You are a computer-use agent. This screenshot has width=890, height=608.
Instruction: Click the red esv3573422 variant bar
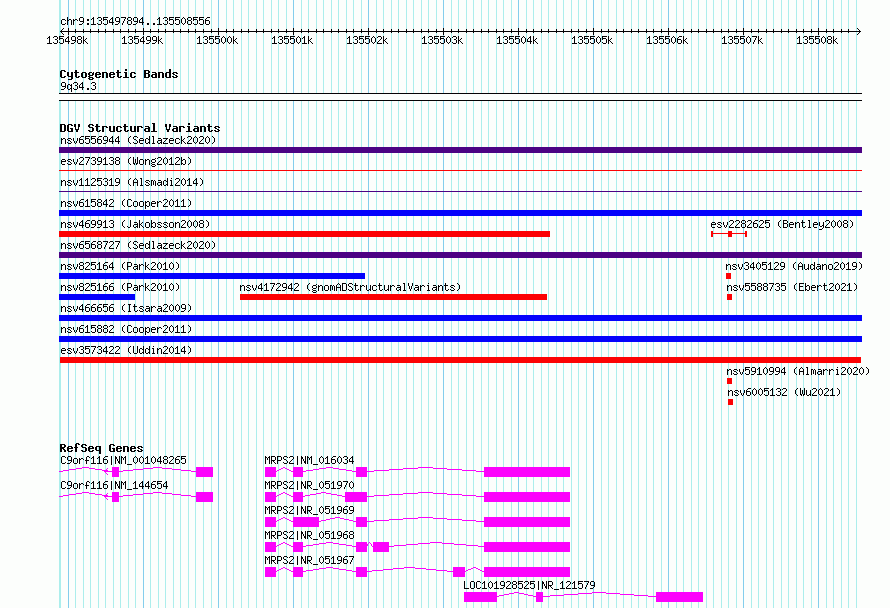tap(460, 360)
